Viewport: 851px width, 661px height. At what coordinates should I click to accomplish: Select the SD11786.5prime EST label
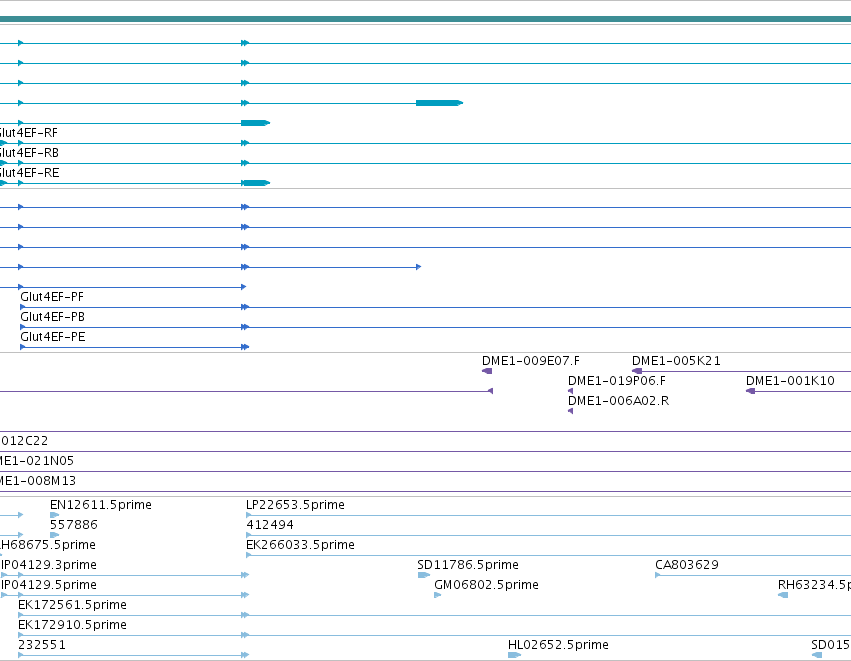[x=468, y=565]
